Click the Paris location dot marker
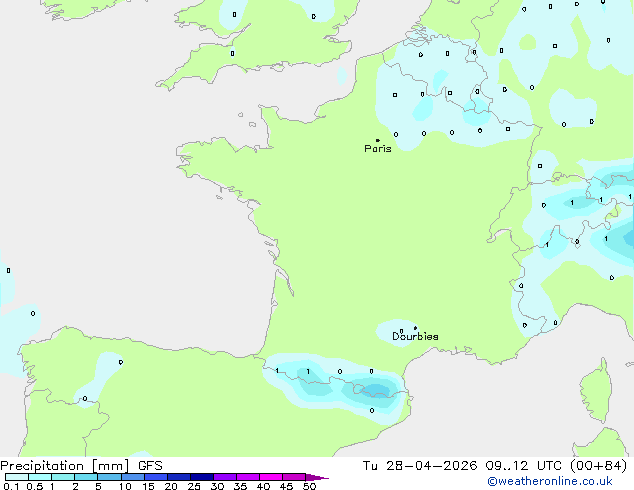The width and height of the screenshot is (634, 490). pos(378,140)
